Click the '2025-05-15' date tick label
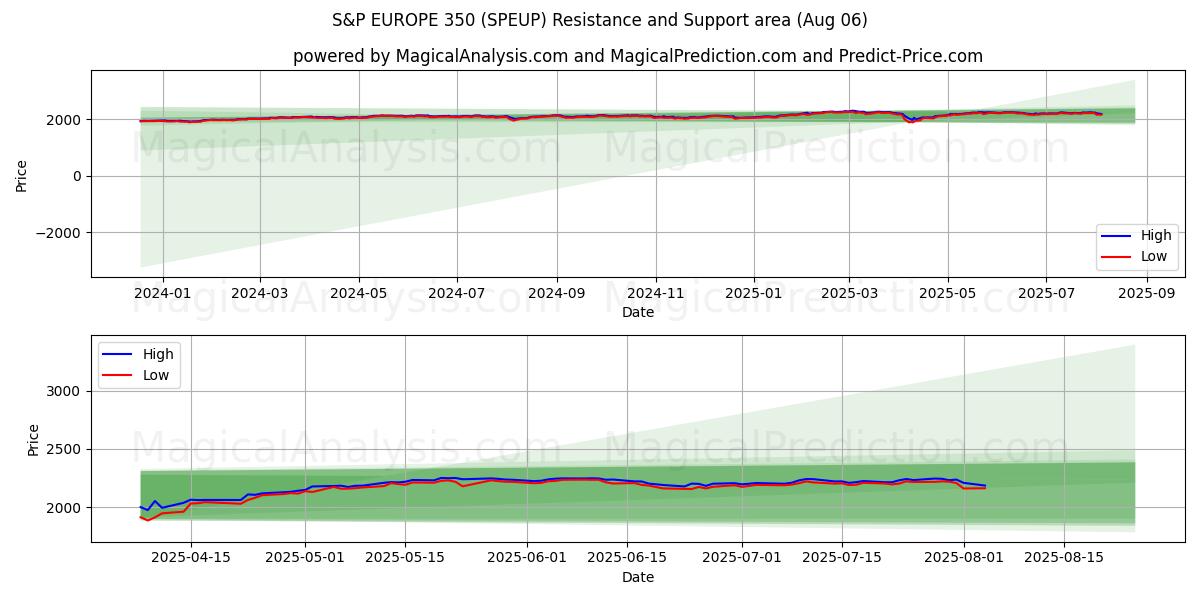The height and width of the screenshot is (600, 1200). tap(405, 559)
